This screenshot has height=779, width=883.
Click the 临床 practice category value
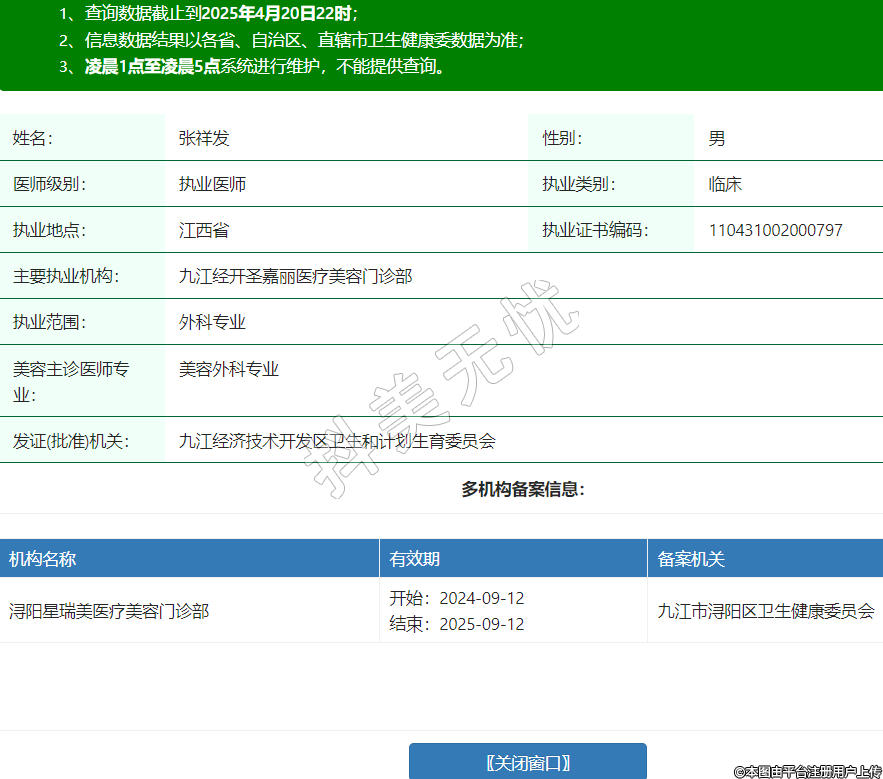point(725,185)
